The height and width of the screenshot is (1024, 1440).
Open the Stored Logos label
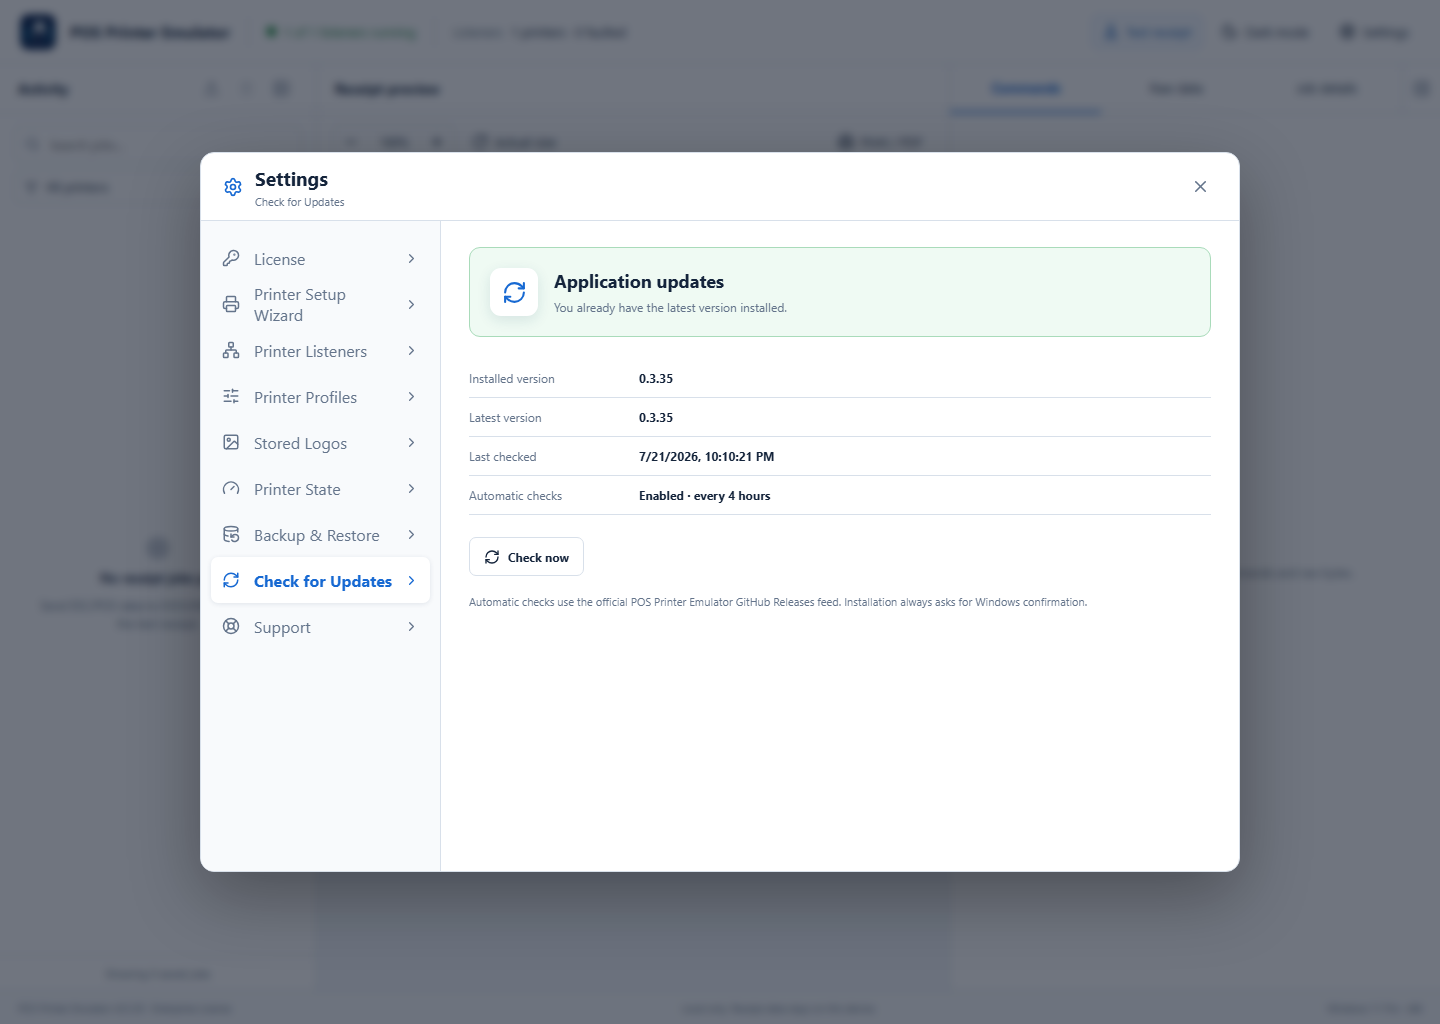[300, 443]
